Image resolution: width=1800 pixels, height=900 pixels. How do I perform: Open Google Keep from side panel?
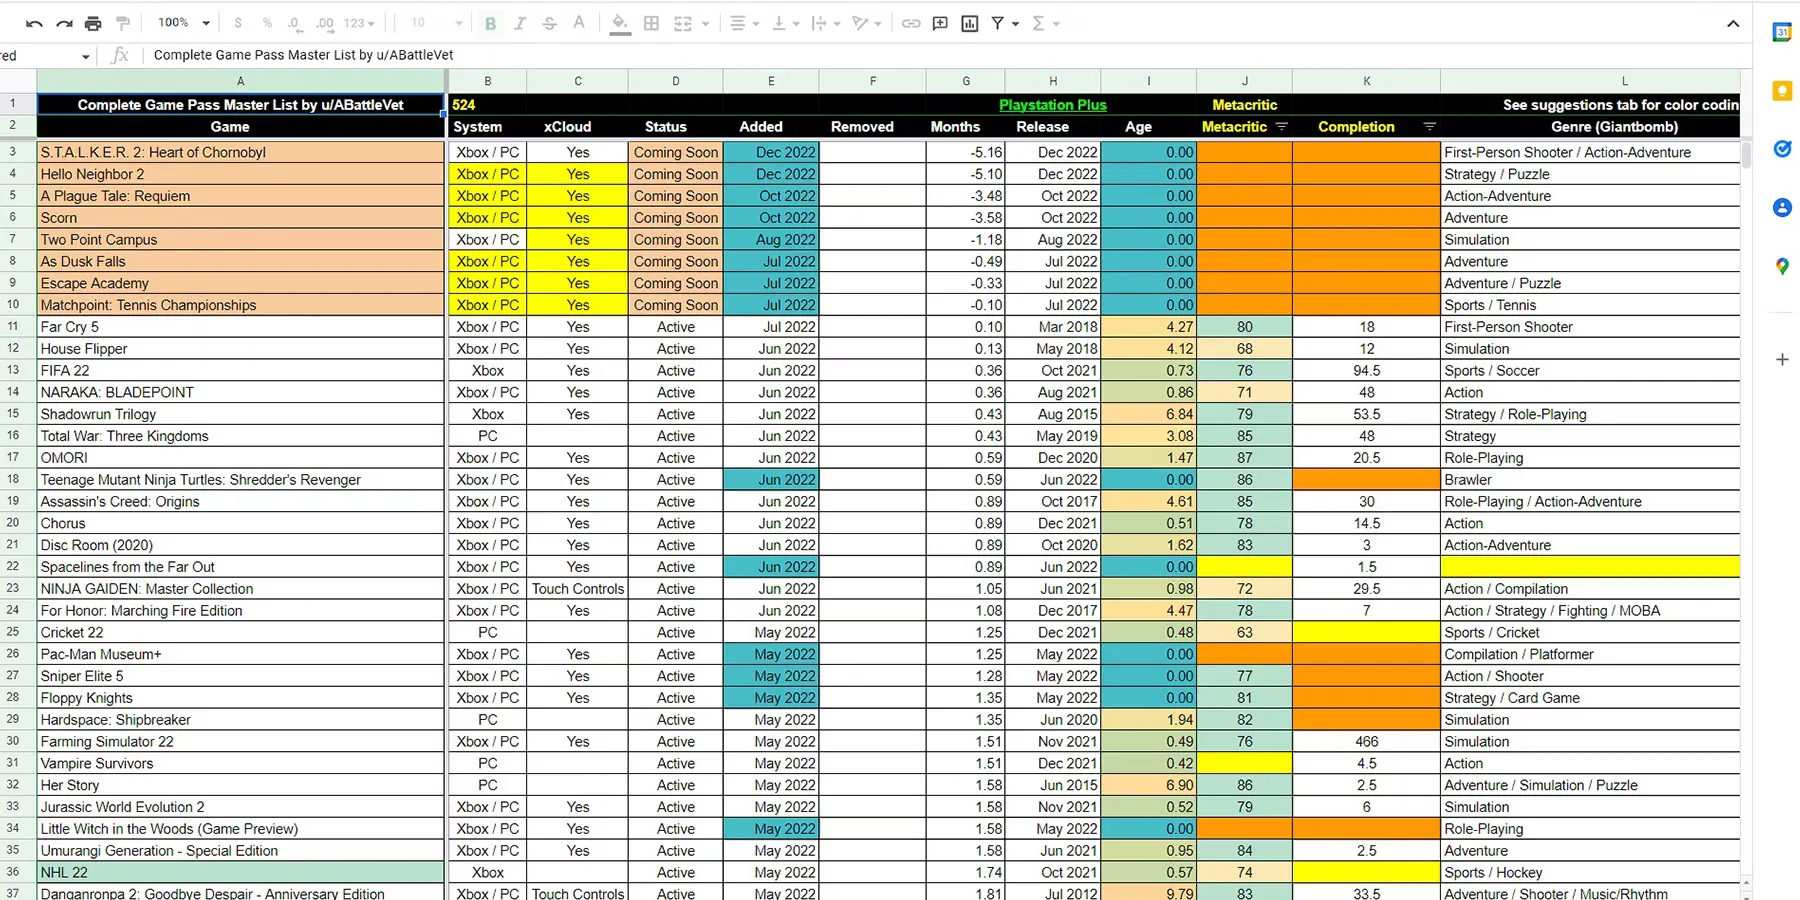pos(1782,91)
